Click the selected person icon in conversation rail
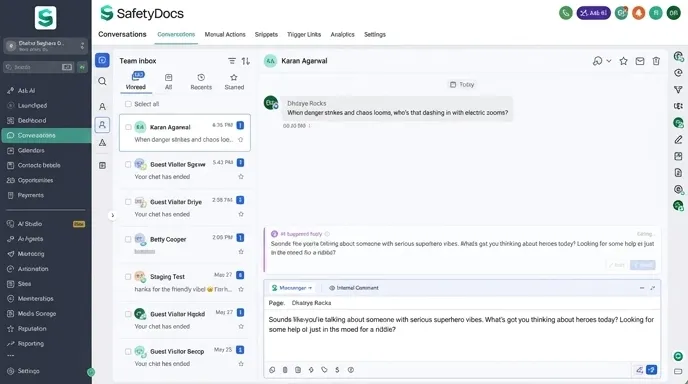The image size is (688, 384). click(x=102, y=125)
